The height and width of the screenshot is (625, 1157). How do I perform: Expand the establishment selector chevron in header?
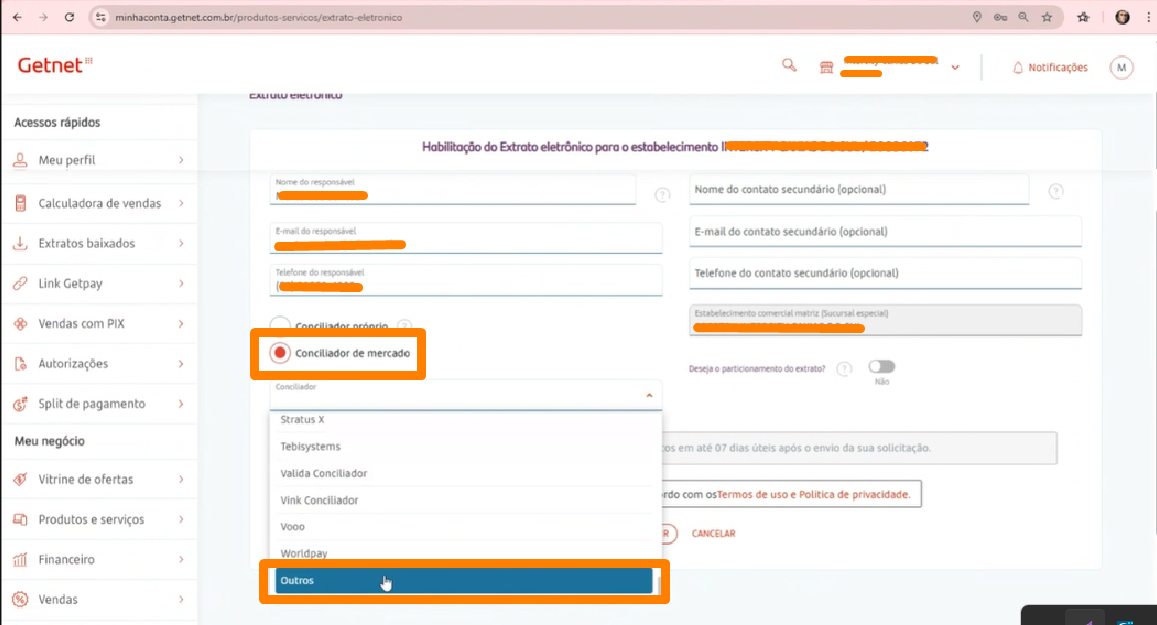[x=955, y=67]
